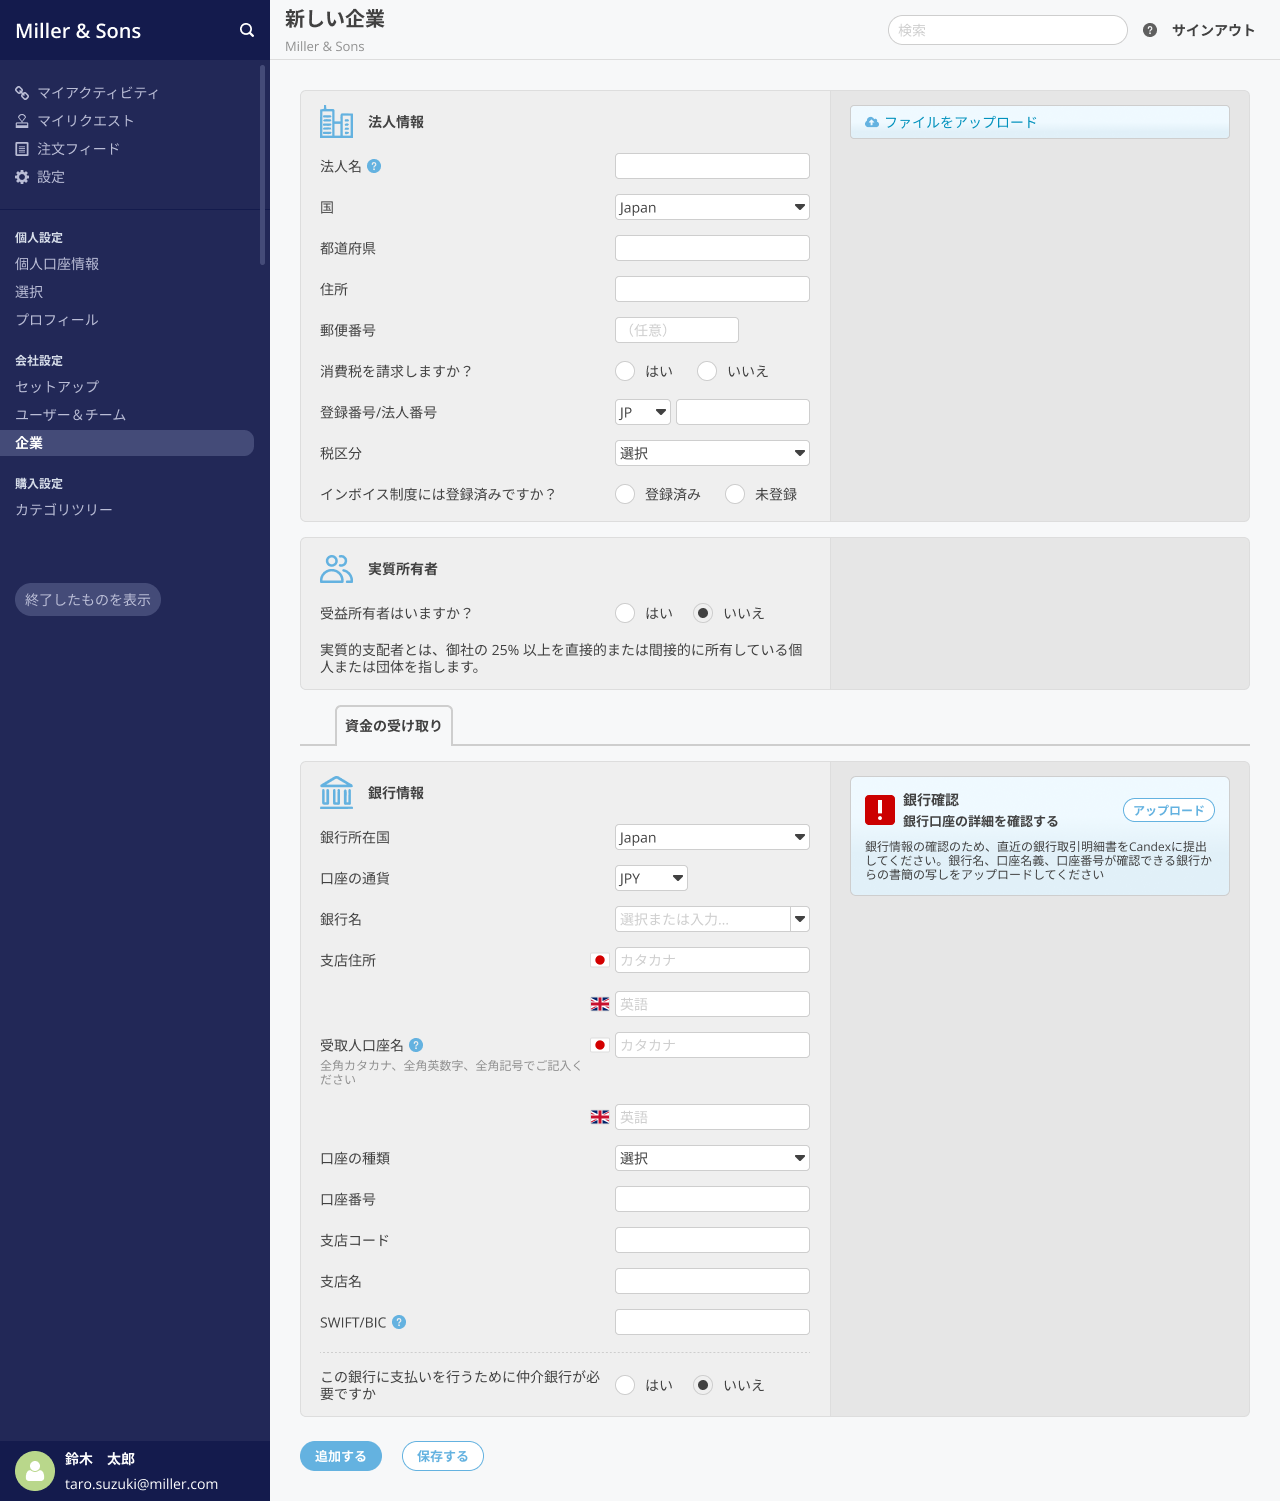Click the circular help icon near サインアウト
The width and height of the screenshot is (1280, 1501).
(x=1148, y=30)
